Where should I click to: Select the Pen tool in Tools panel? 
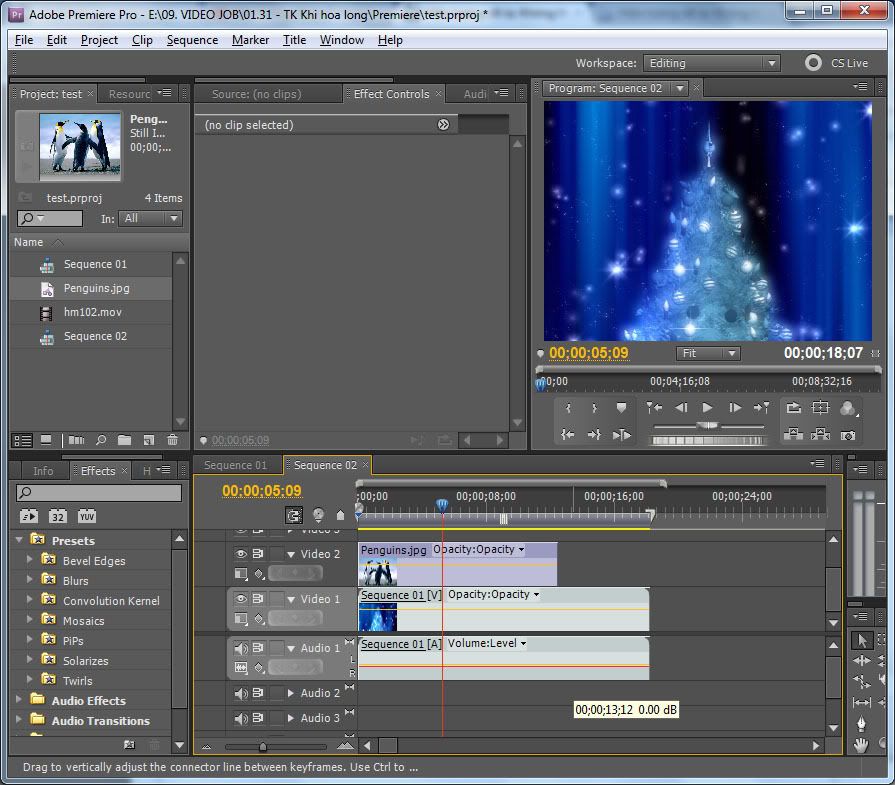861,724
